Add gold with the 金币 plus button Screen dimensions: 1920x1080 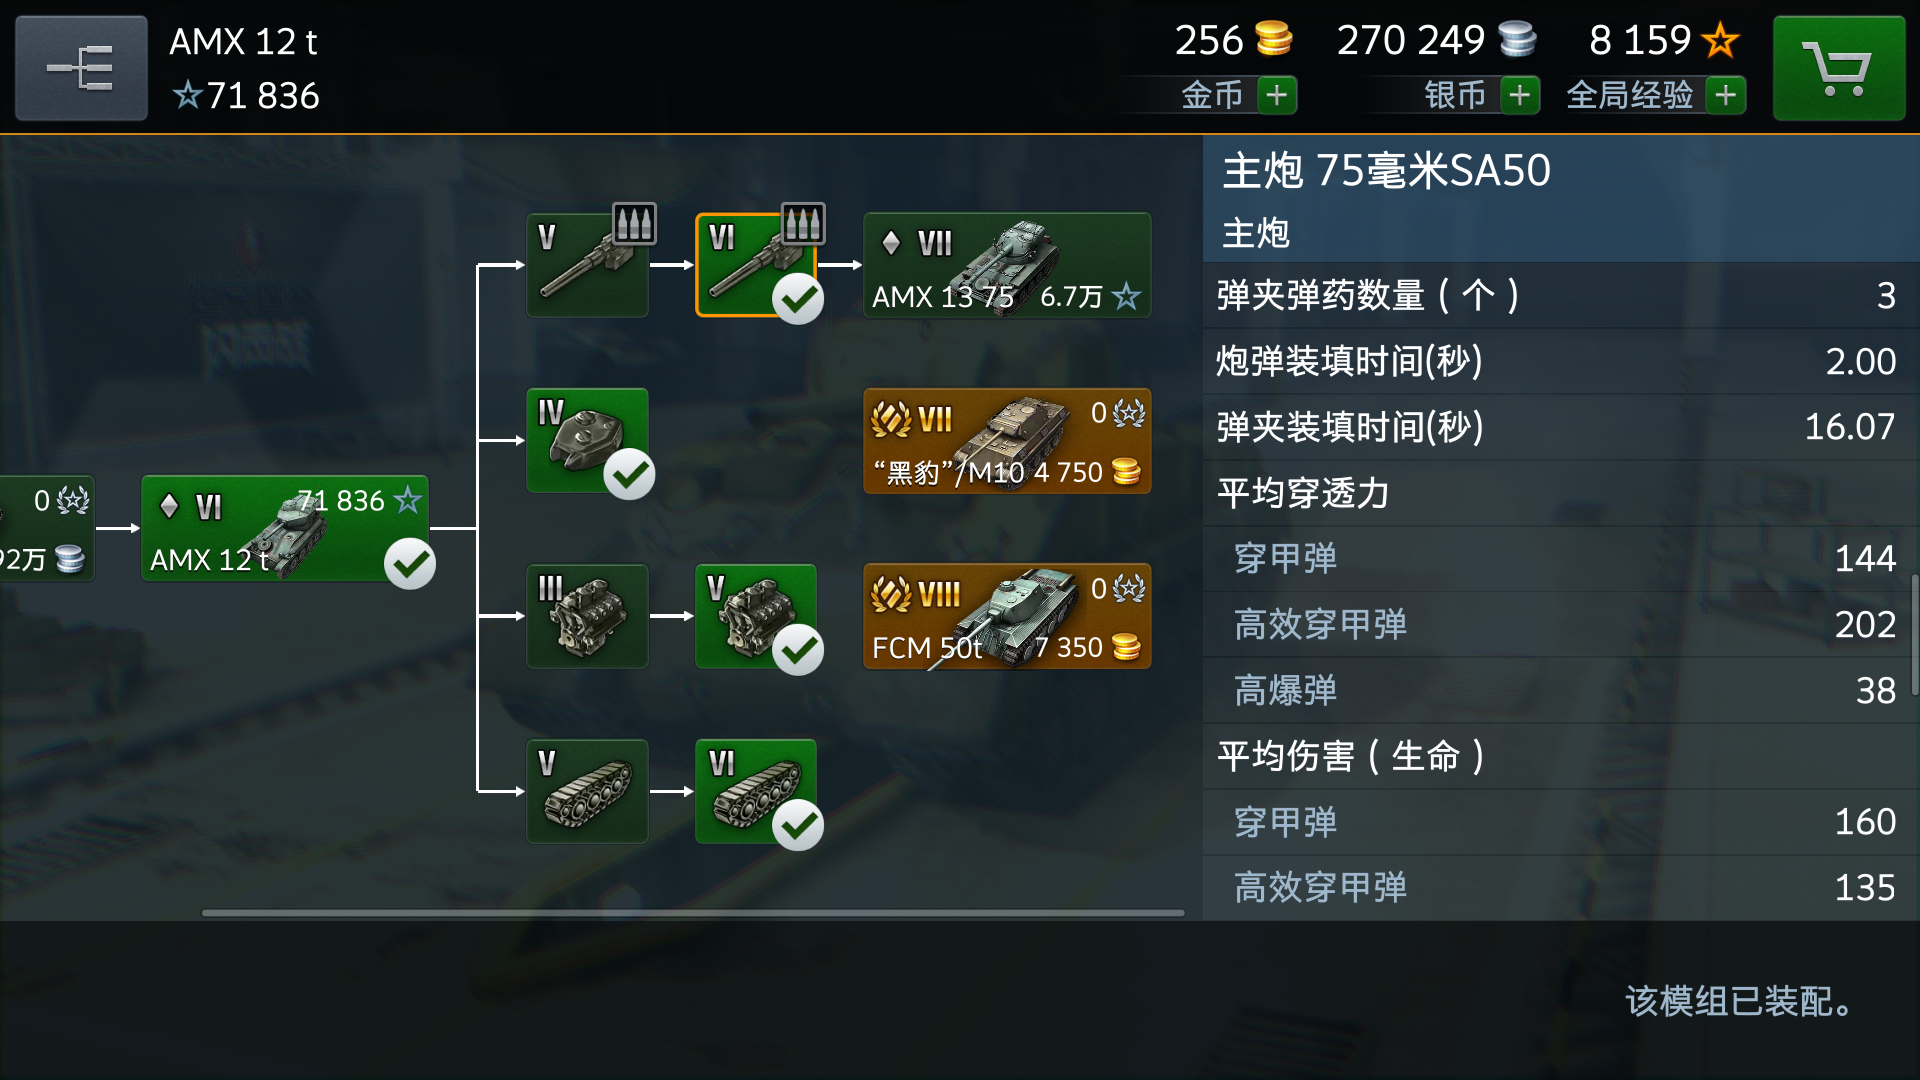(x=1277, y=95)
